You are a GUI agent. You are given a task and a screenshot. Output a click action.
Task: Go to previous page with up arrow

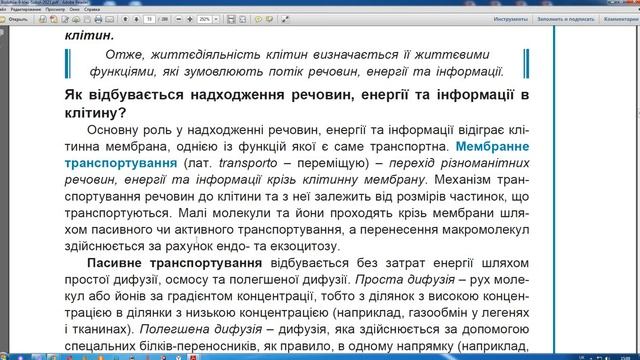point(125,19)
